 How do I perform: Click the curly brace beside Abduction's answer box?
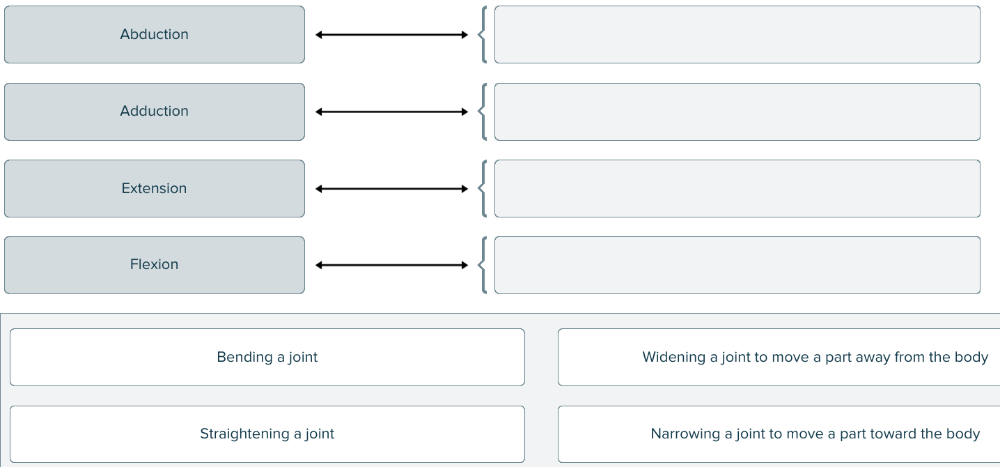pyautogui.click(x=483, y=35)
